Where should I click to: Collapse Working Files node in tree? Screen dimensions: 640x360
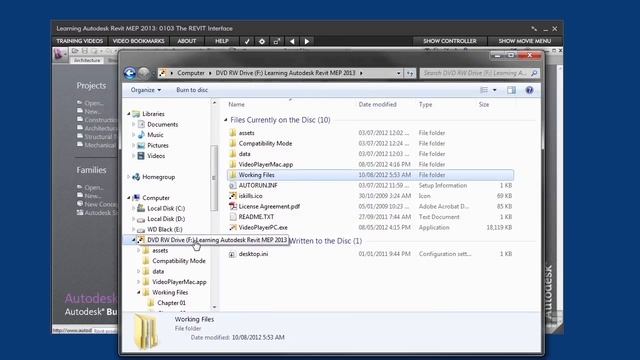click(139, 292)
